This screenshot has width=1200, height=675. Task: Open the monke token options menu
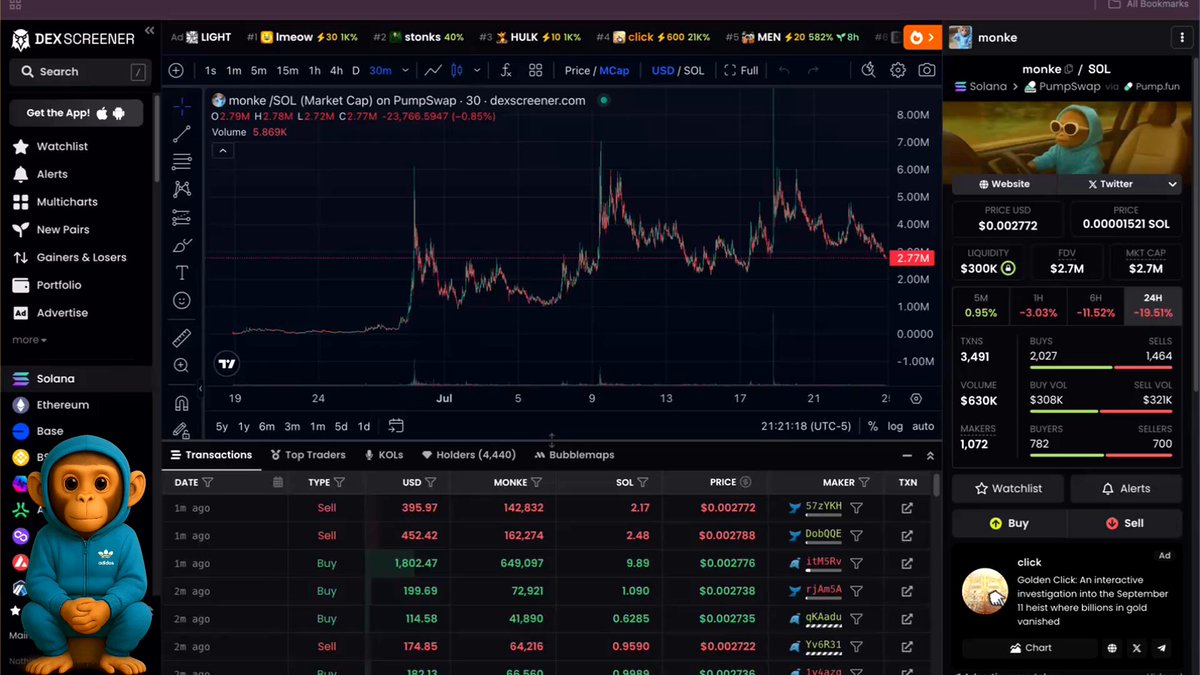coord(1183,37)
